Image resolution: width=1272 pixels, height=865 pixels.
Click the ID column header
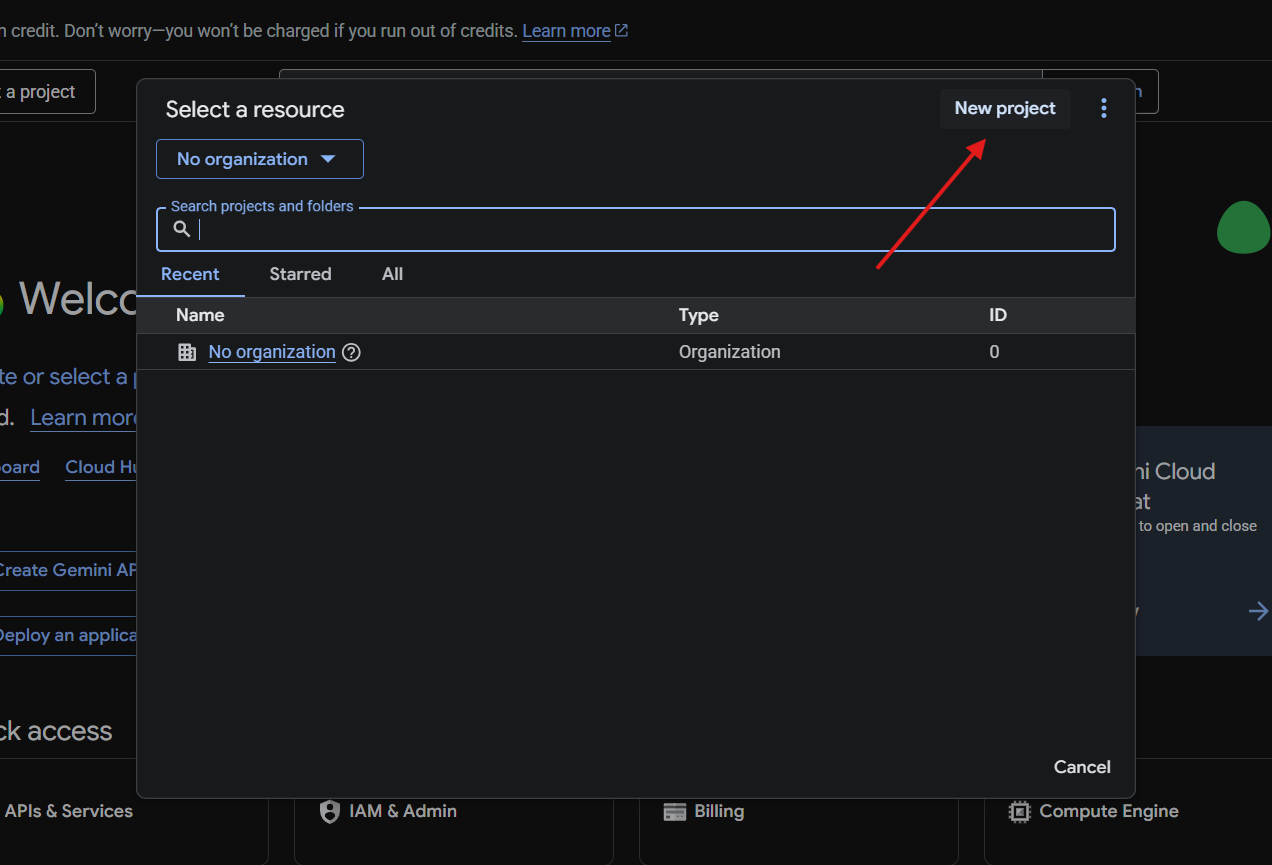[998, 315]
